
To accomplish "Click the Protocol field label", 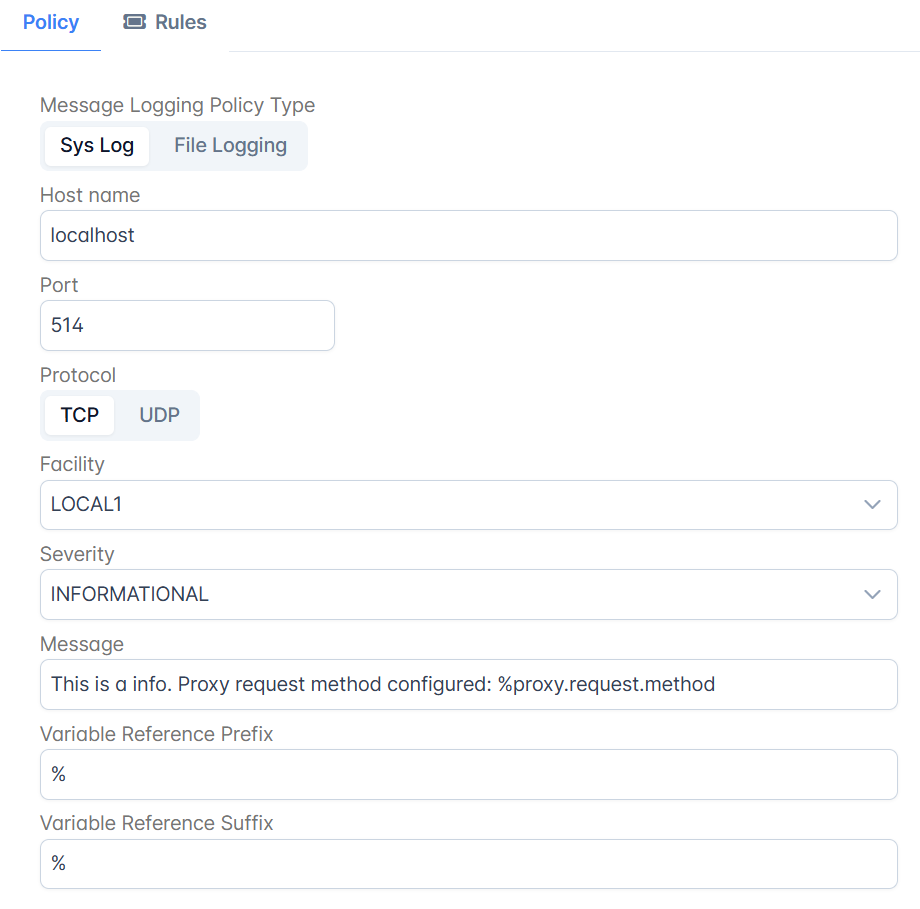I will [78, 375].
